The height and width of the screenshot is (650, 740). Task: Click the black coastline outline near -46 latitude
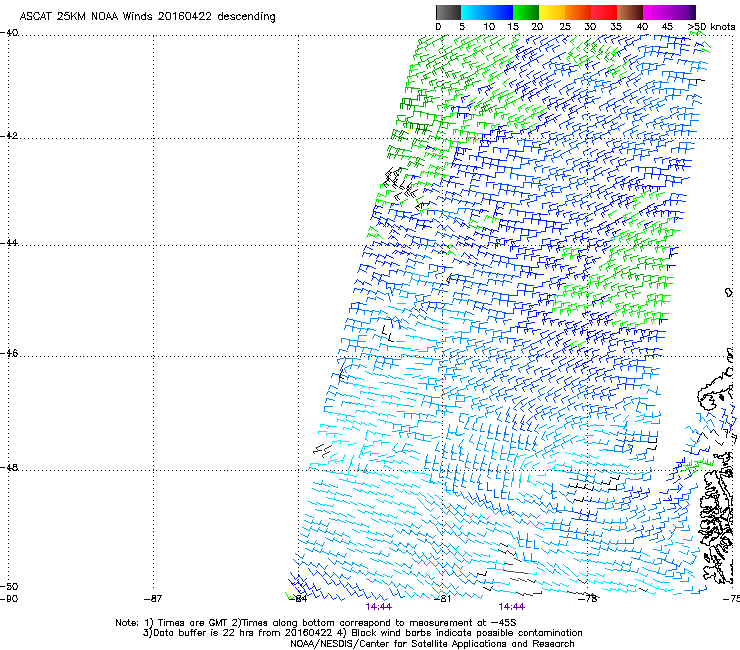coord(717,388)
